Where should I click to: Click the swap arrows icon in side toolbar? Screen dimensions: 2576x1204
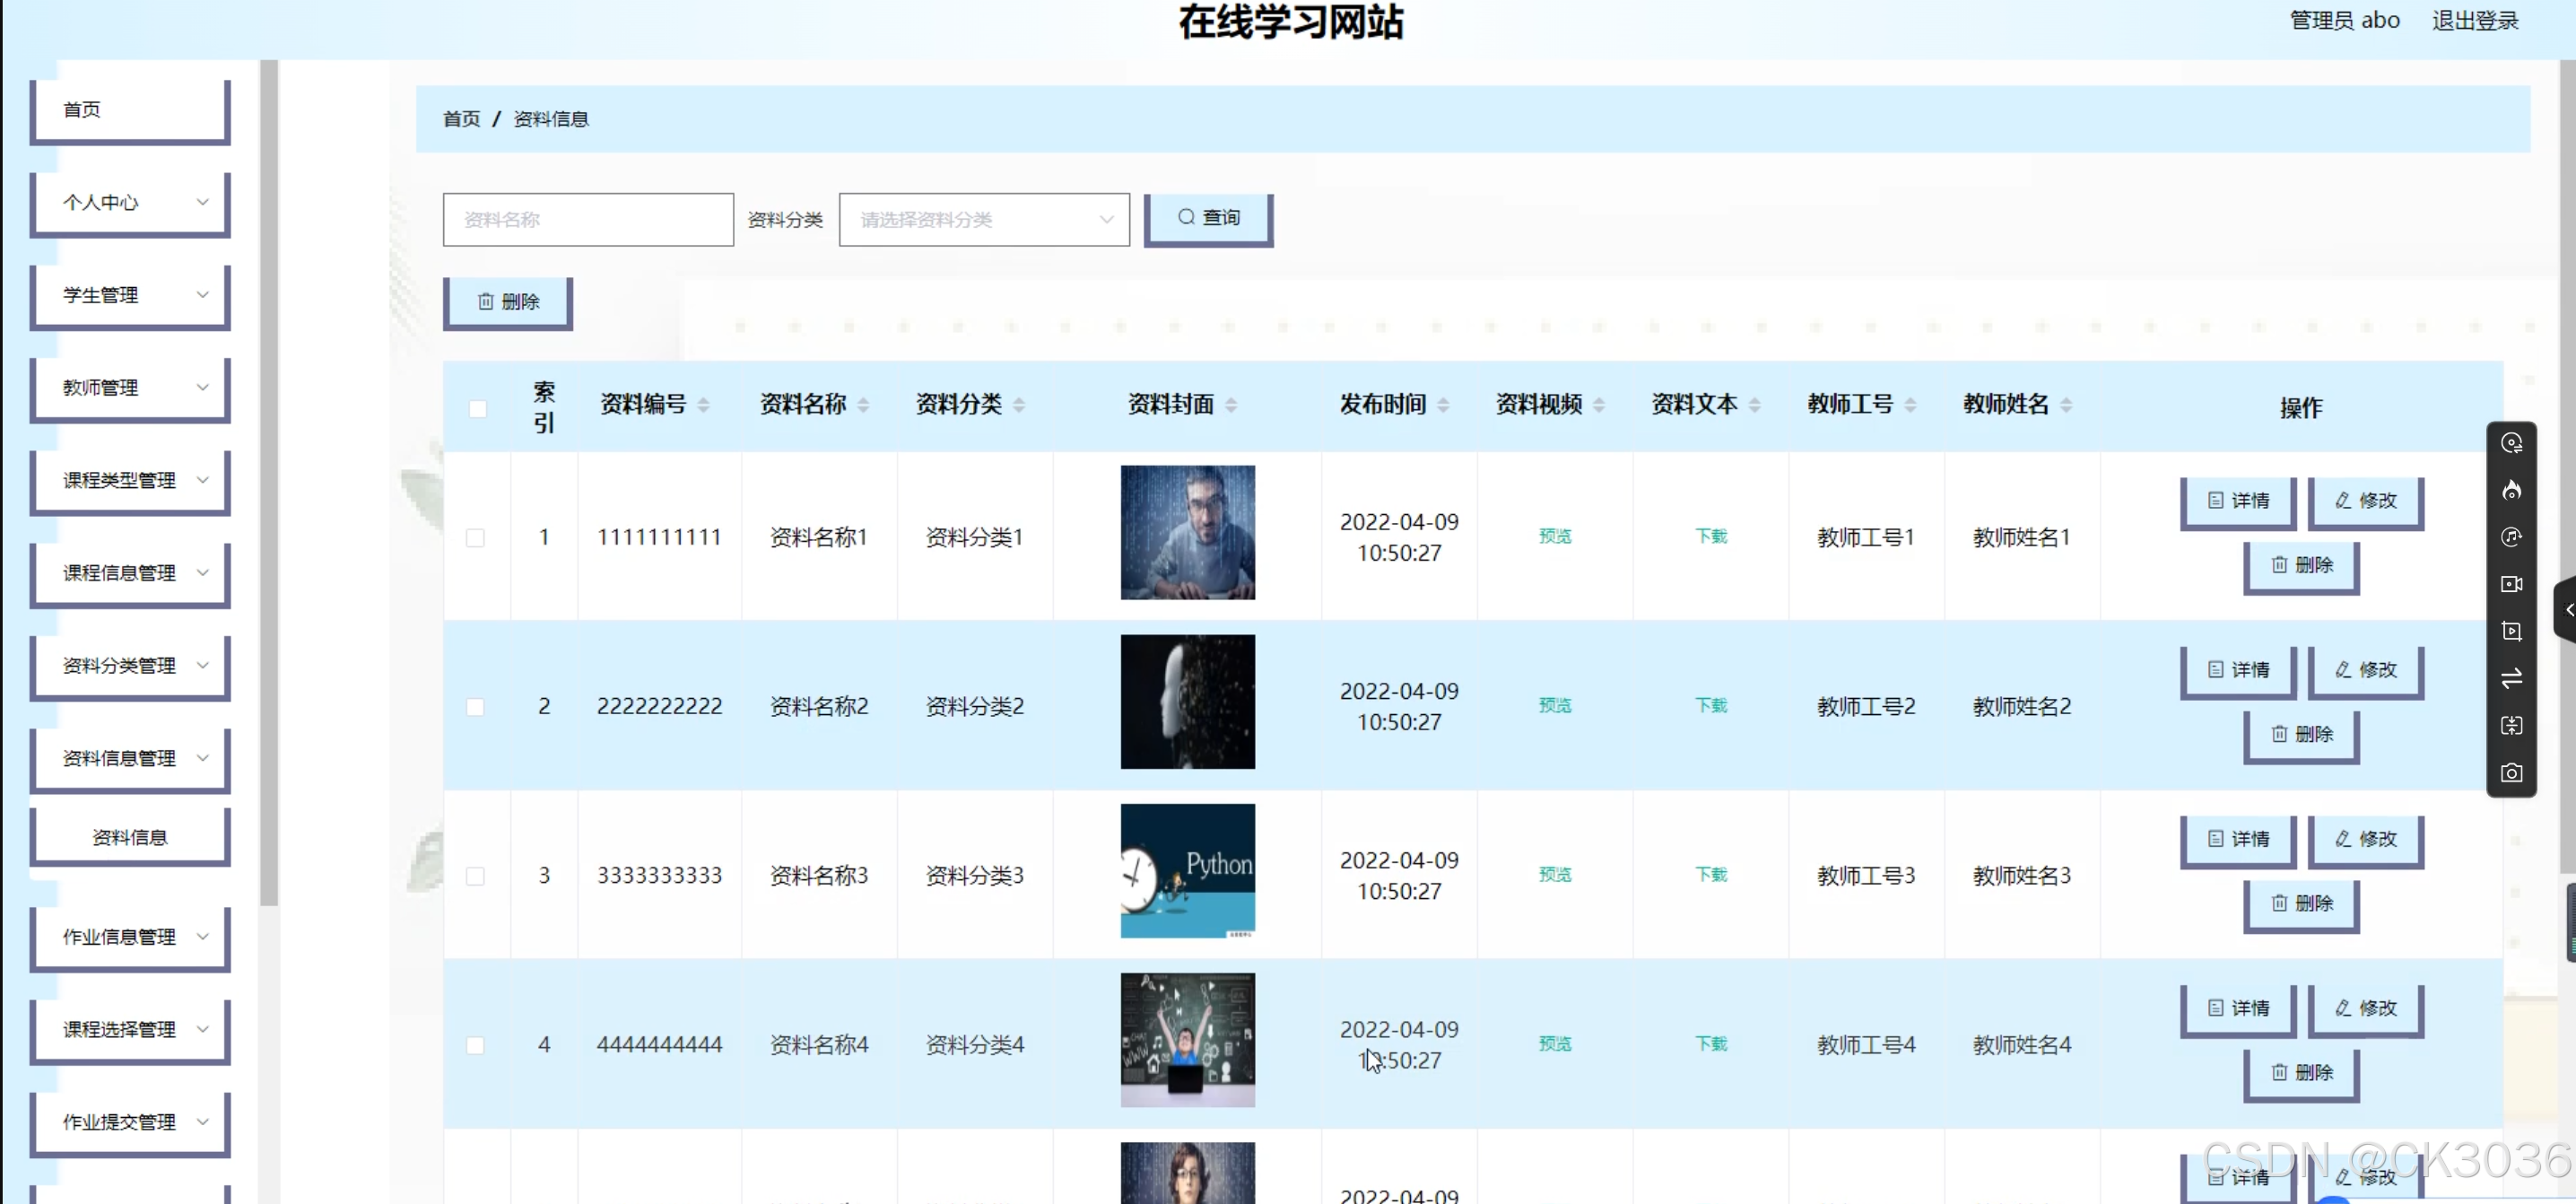point(2511,679)
